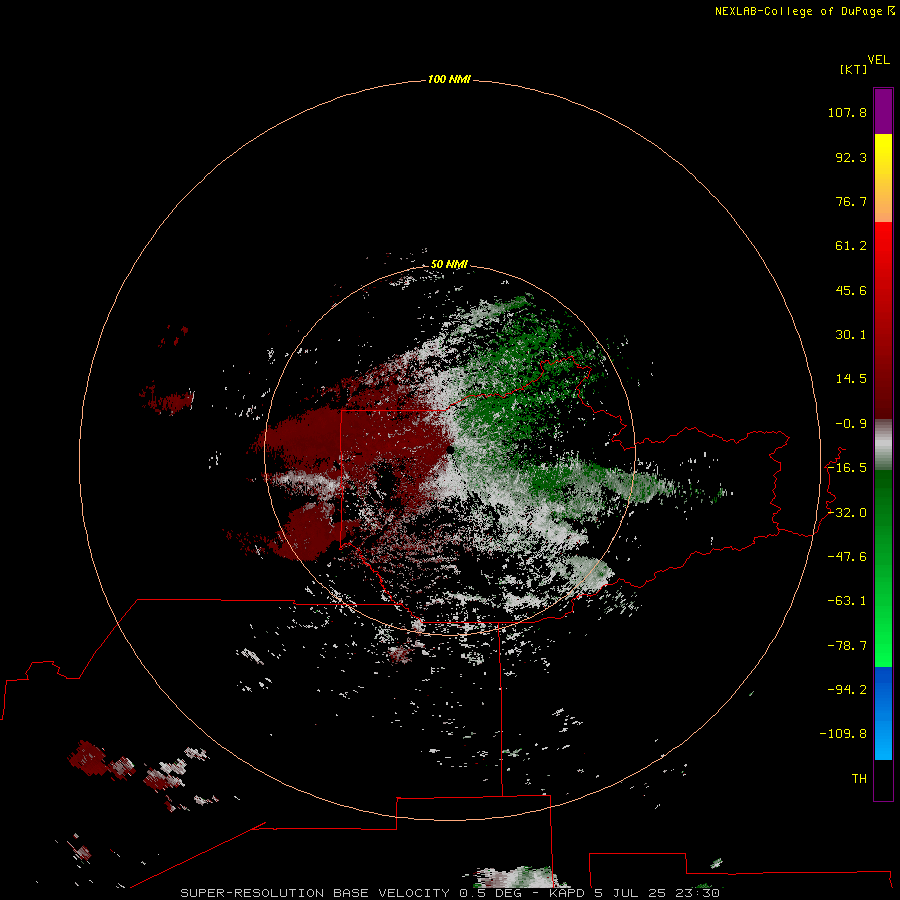Click the 61.2 legend value

[851, 246]
